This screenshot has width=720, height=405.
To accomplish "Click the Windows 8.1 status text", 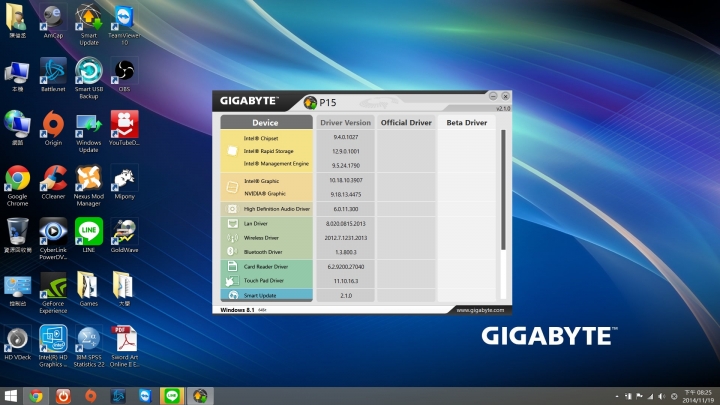I will click(x=237, y=310).
